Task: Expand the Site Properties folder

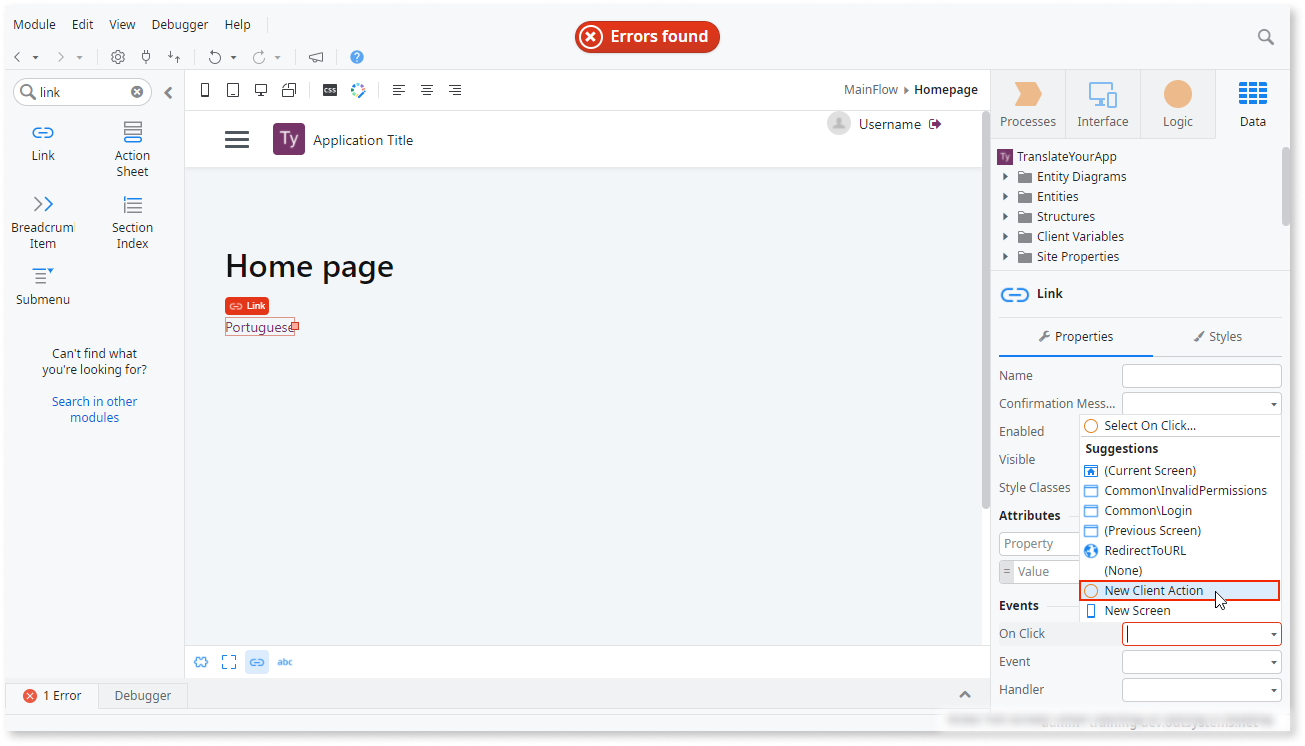Action: point(1005,256)
